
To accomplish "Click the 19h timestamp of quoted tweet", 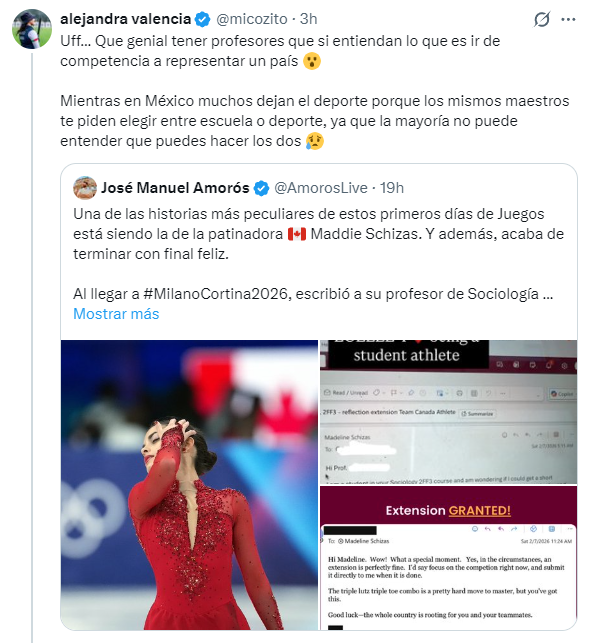I will [392, 188].
